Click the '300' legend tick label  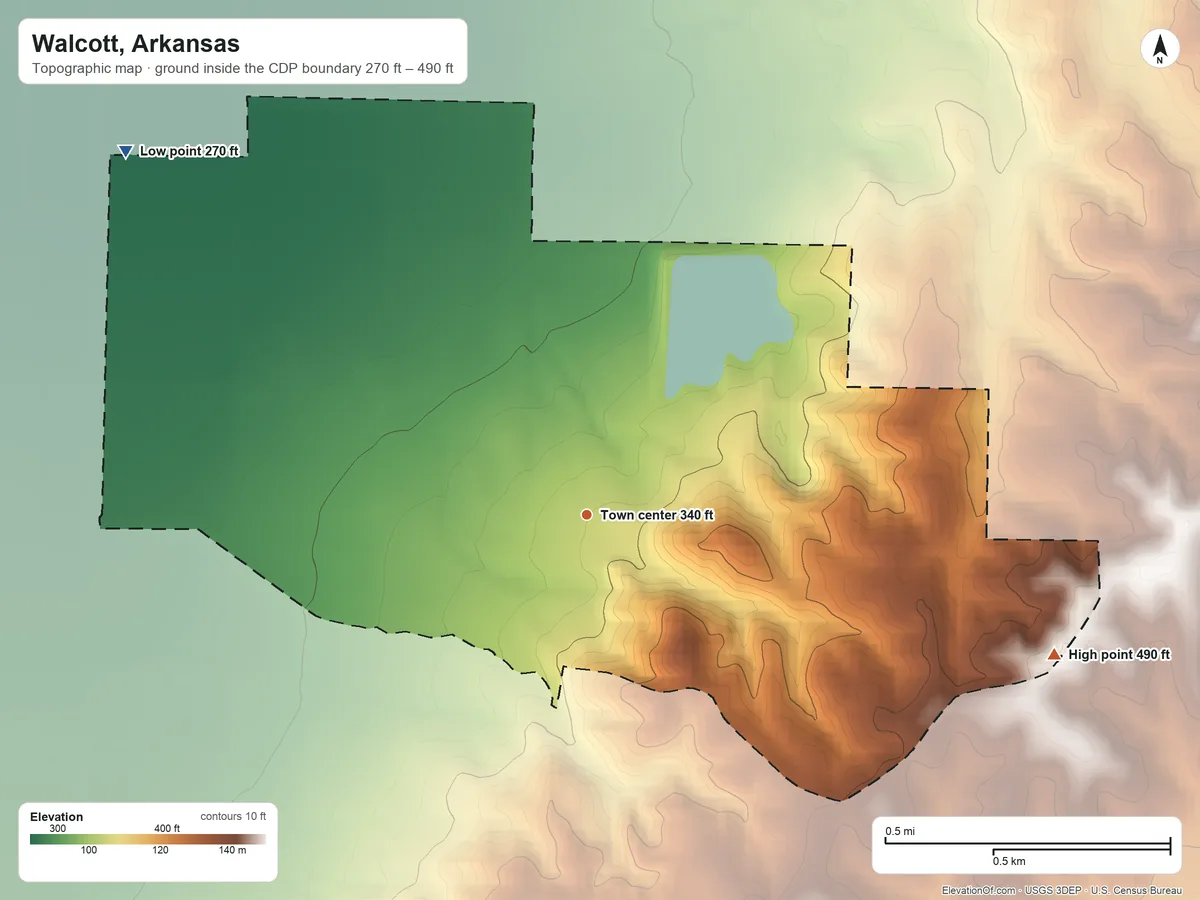(x=58, y=828)
